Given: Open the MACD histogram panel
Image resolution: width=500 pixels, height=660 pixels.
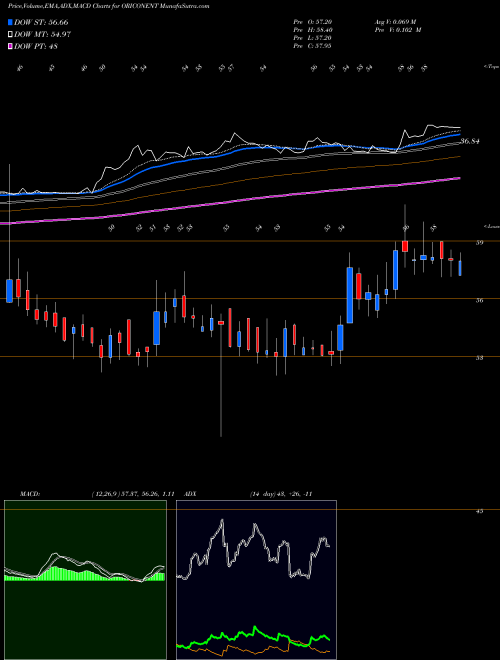Looking at the screenshot, I should (x=85, y=580).
